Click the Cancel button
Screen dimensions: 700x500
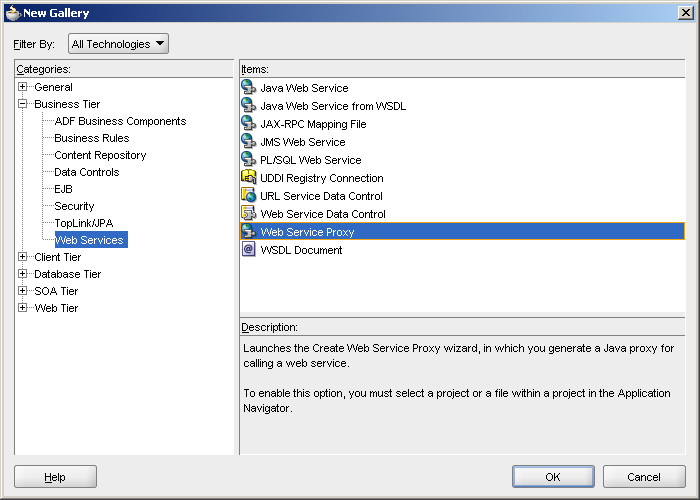644,477
